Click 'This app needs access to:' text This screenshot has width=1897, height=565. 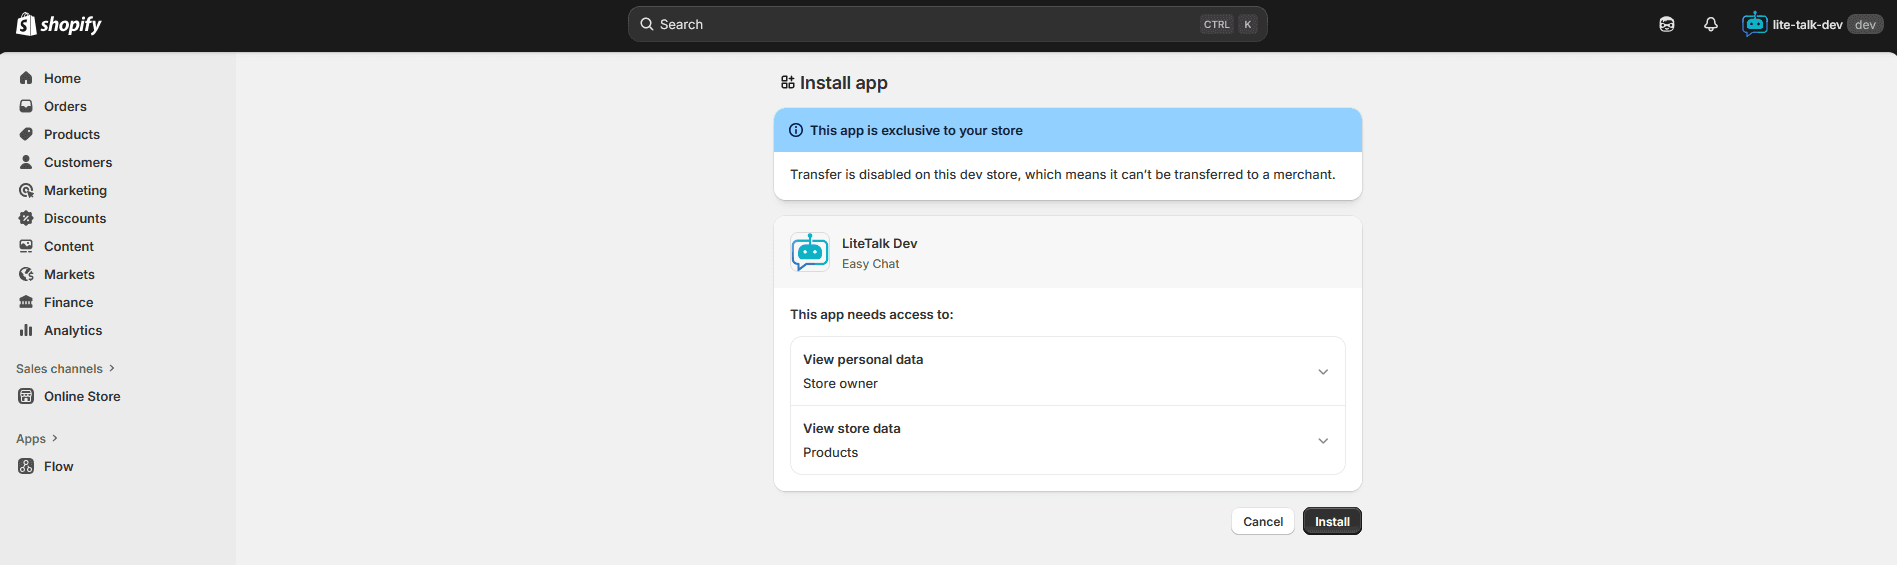click(872, 314)
